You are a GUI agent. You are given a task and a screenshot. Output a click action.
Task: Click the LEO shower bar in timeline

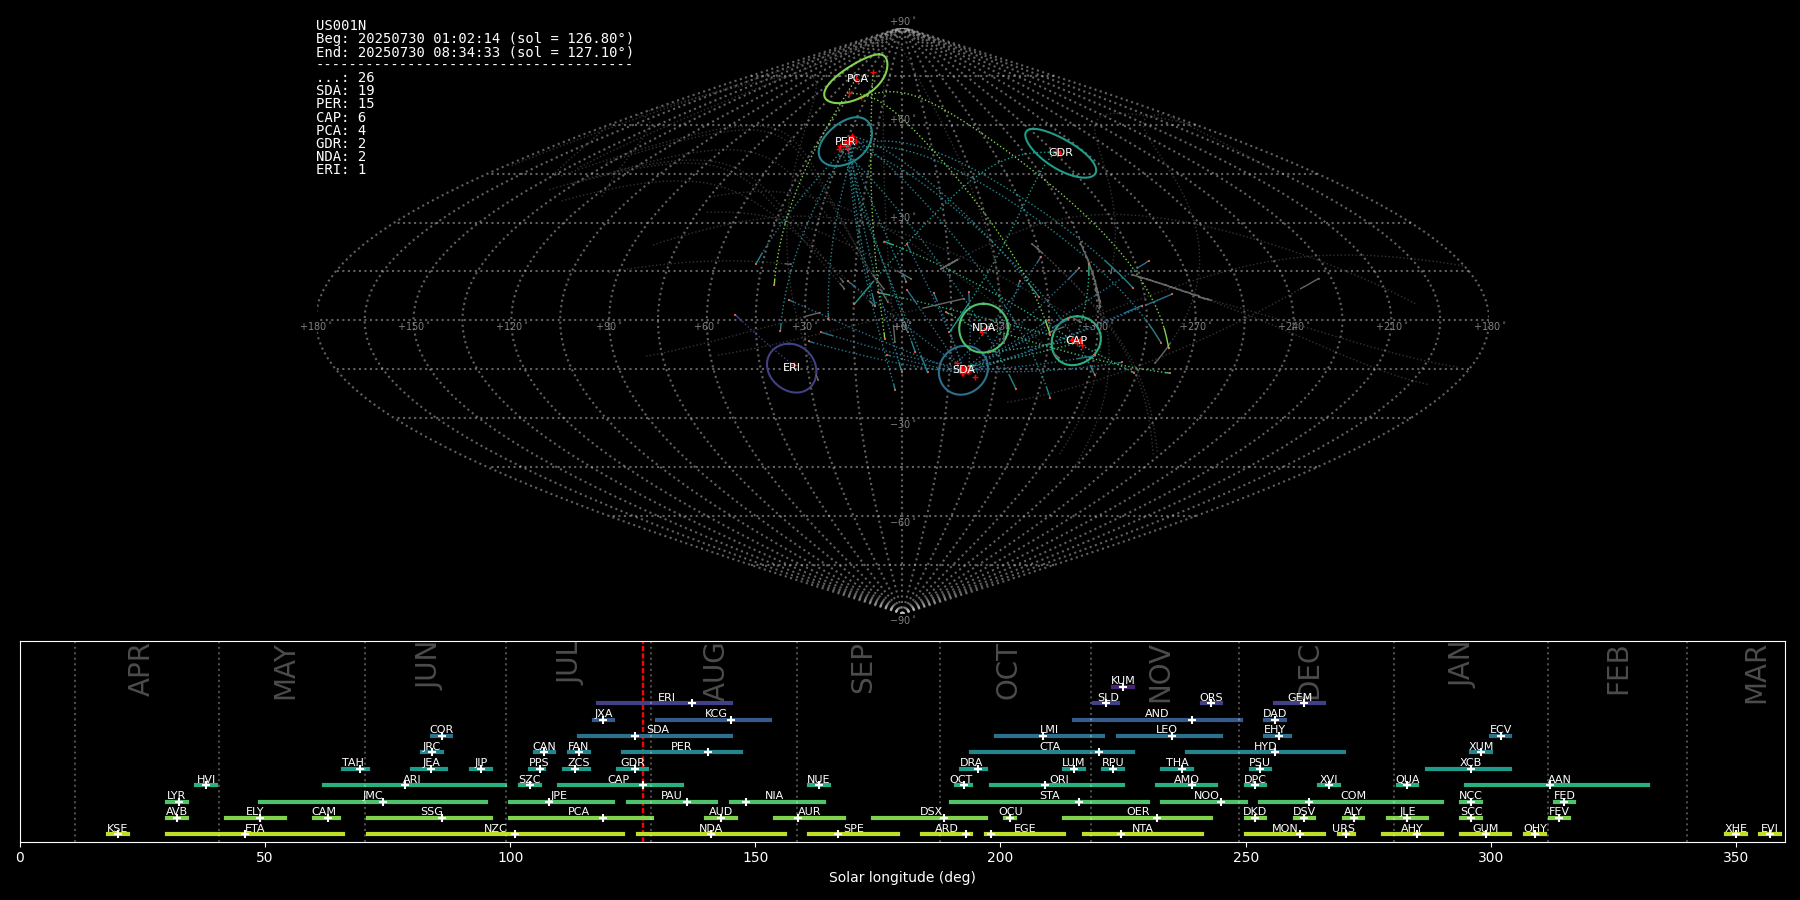coord(1169,736)
